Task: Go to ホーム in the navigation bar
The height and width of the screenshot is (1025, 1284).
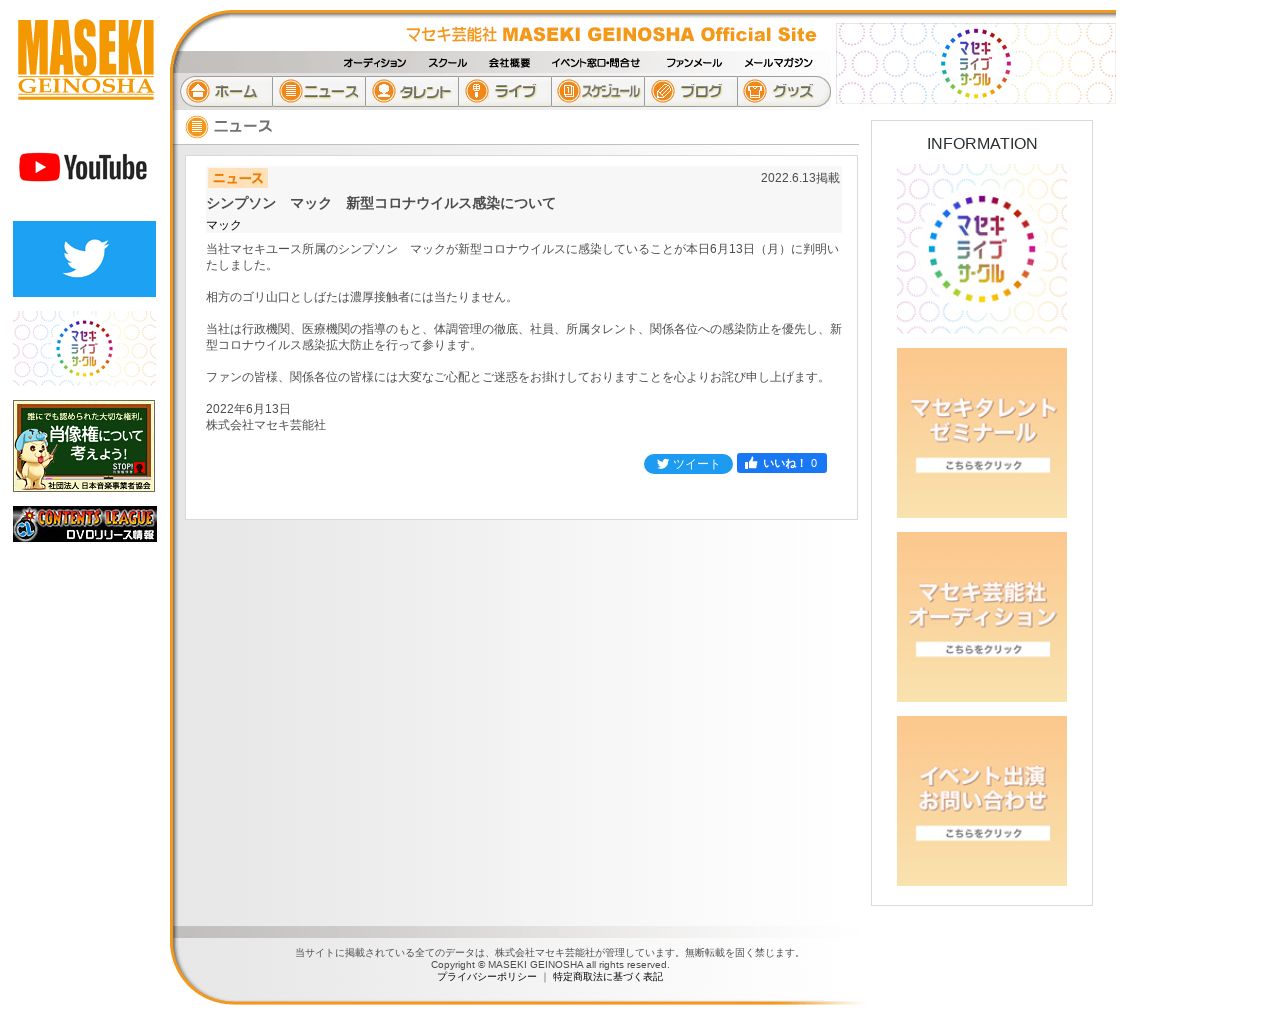Action: pyautogui.click(x=226, y=92)
